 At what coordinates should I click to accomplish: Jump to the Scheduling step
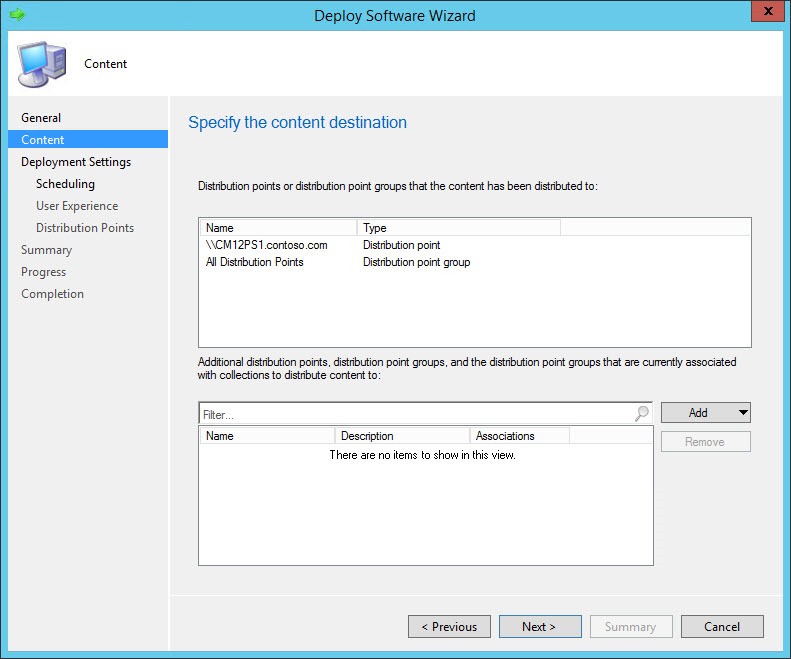(65, 184)
